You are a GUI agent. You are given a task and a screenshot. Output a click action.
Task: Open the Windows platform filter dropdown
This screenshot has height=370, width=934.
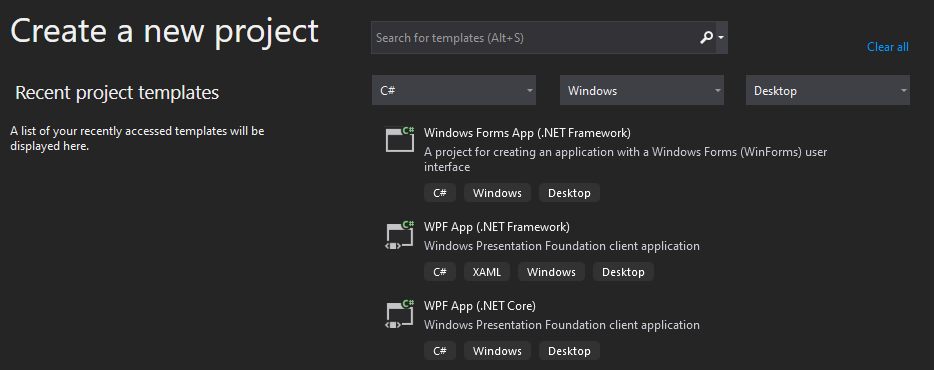pyautogui.click(x=642, y=91)
